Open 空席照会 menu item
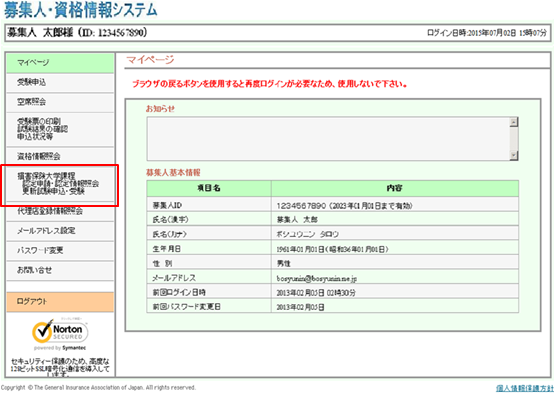The image size is (554, 393). [60, 102]
